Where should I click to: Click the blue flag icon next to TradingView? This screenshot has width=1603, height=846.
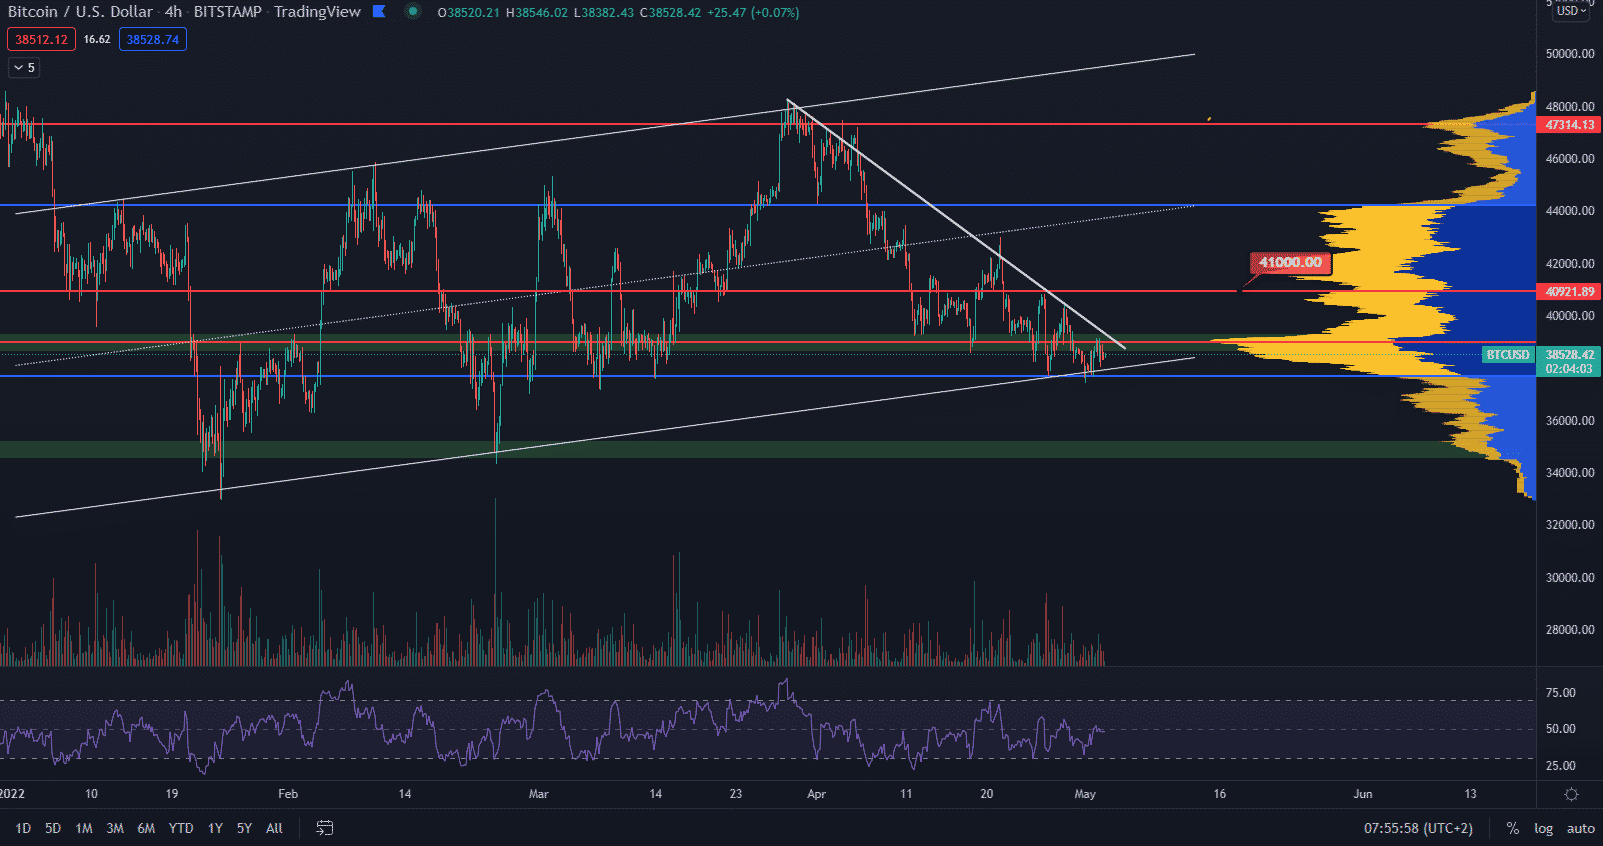379,12
